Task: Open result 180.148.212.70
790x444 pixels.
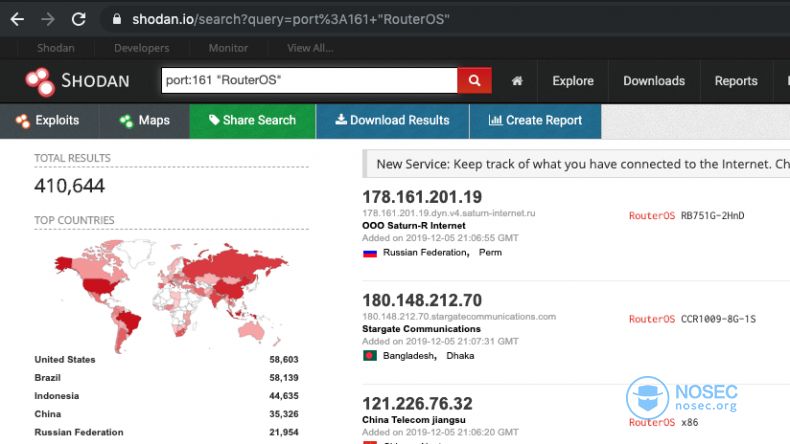Action: (422, 300)
